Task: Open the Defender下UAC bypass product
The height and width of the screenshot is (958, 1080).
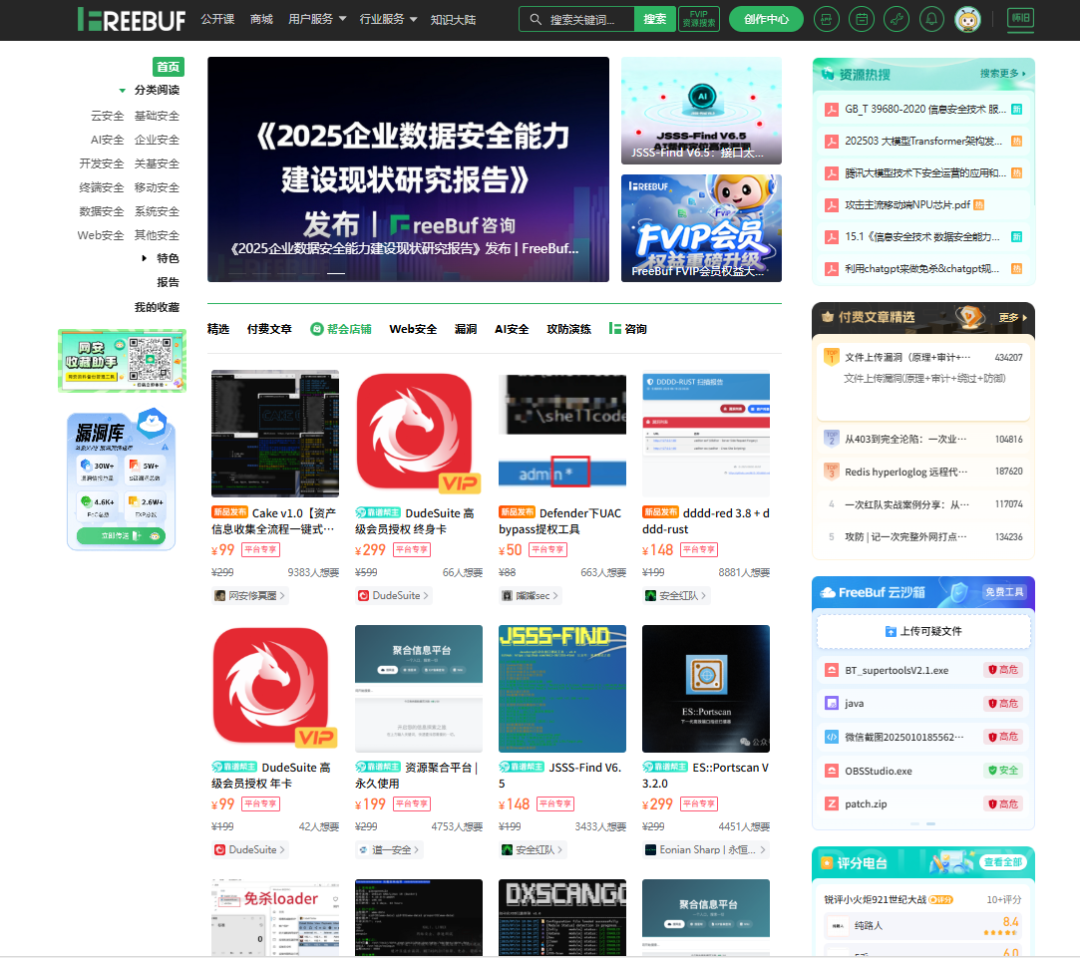Action: click(562, 433)
